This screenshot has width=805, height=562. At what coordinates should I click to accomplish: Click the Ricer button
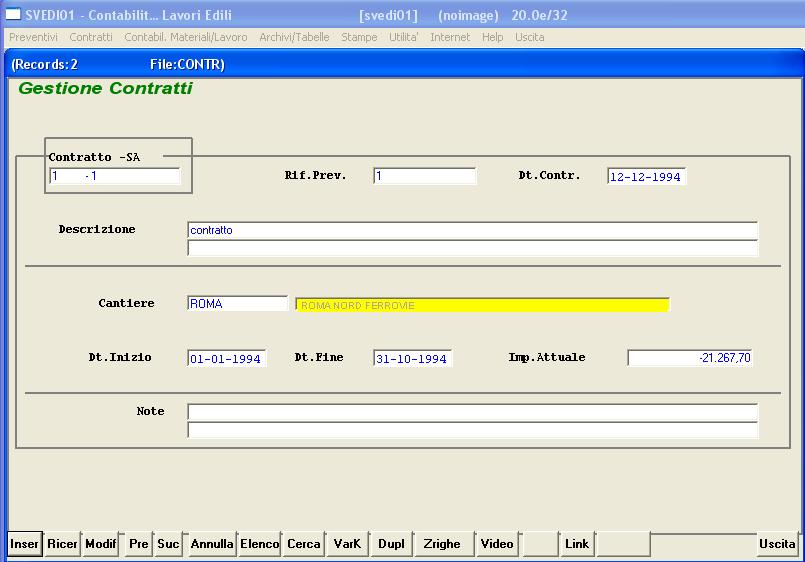click(x=62, y=544)
